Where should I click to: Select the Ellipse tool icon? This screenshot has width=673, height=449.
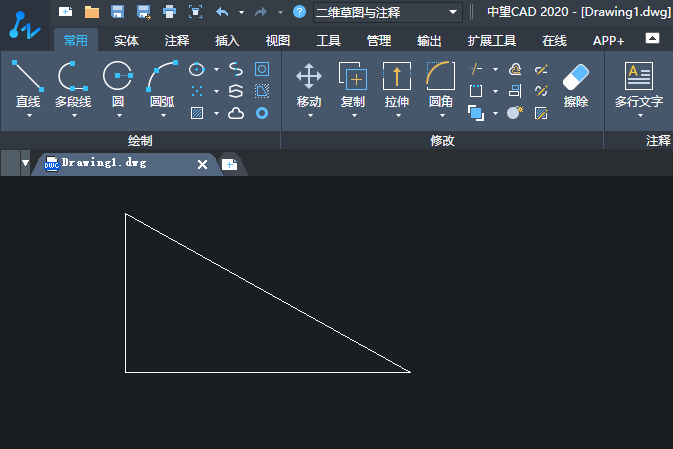pyautogui.click(x=197, y=69)
